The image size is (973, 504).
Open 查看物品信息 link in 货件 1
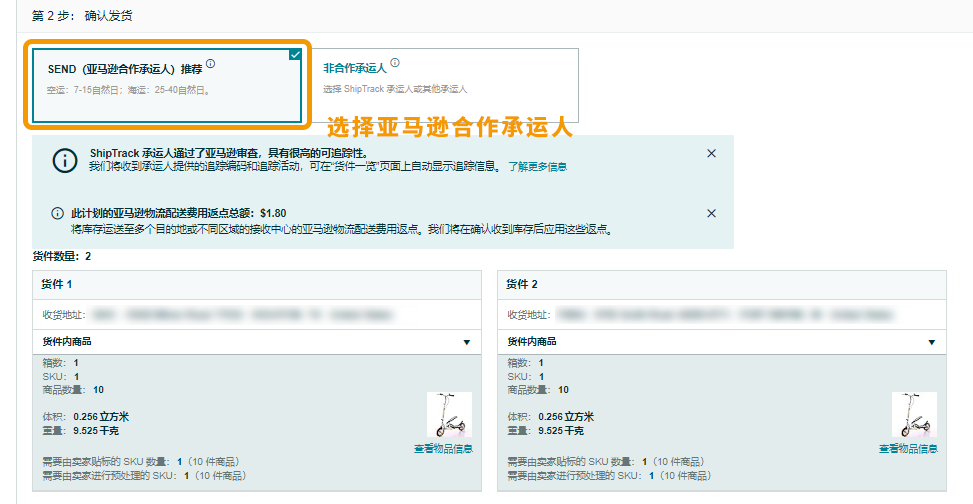443,449
